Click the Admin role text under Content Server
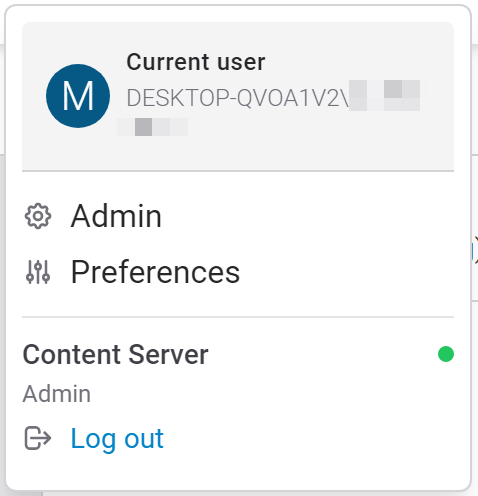This screenshot has height=496, width=478. point(57,394)
